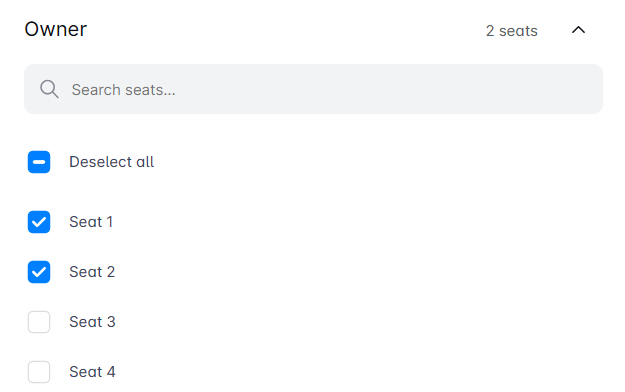Click the empty Seat 3 checkbox square
This screenshot has height=392, width=625.
point(39,322)
